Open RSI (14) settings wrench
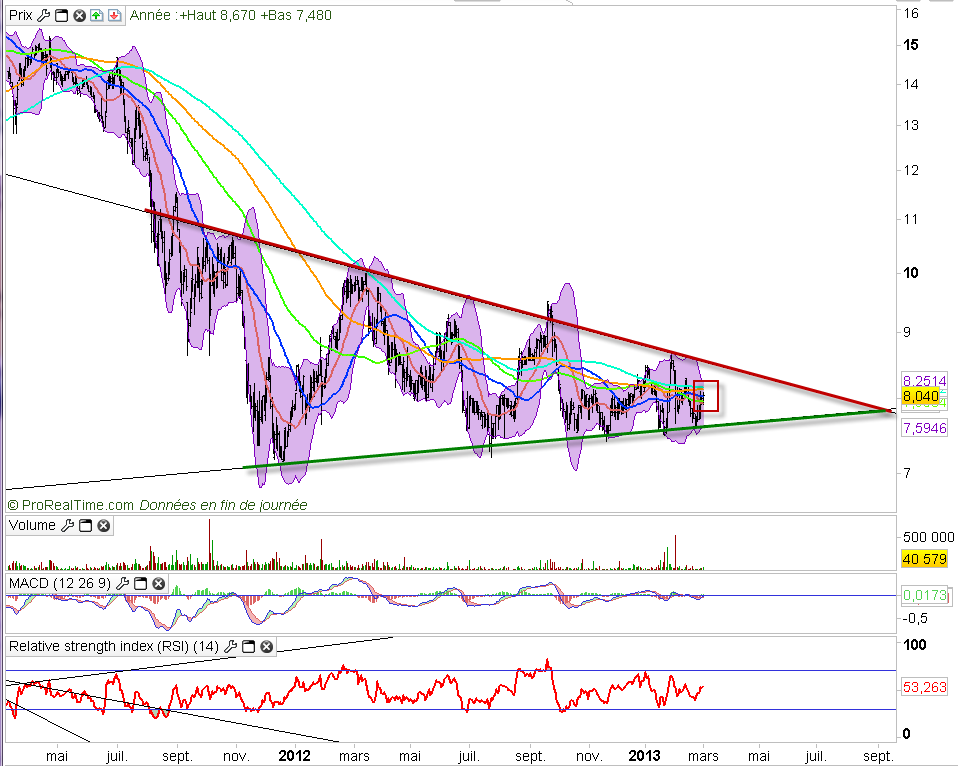Image resolution: width=960 pixels, height=766 pixels. [x=231, y=647]
